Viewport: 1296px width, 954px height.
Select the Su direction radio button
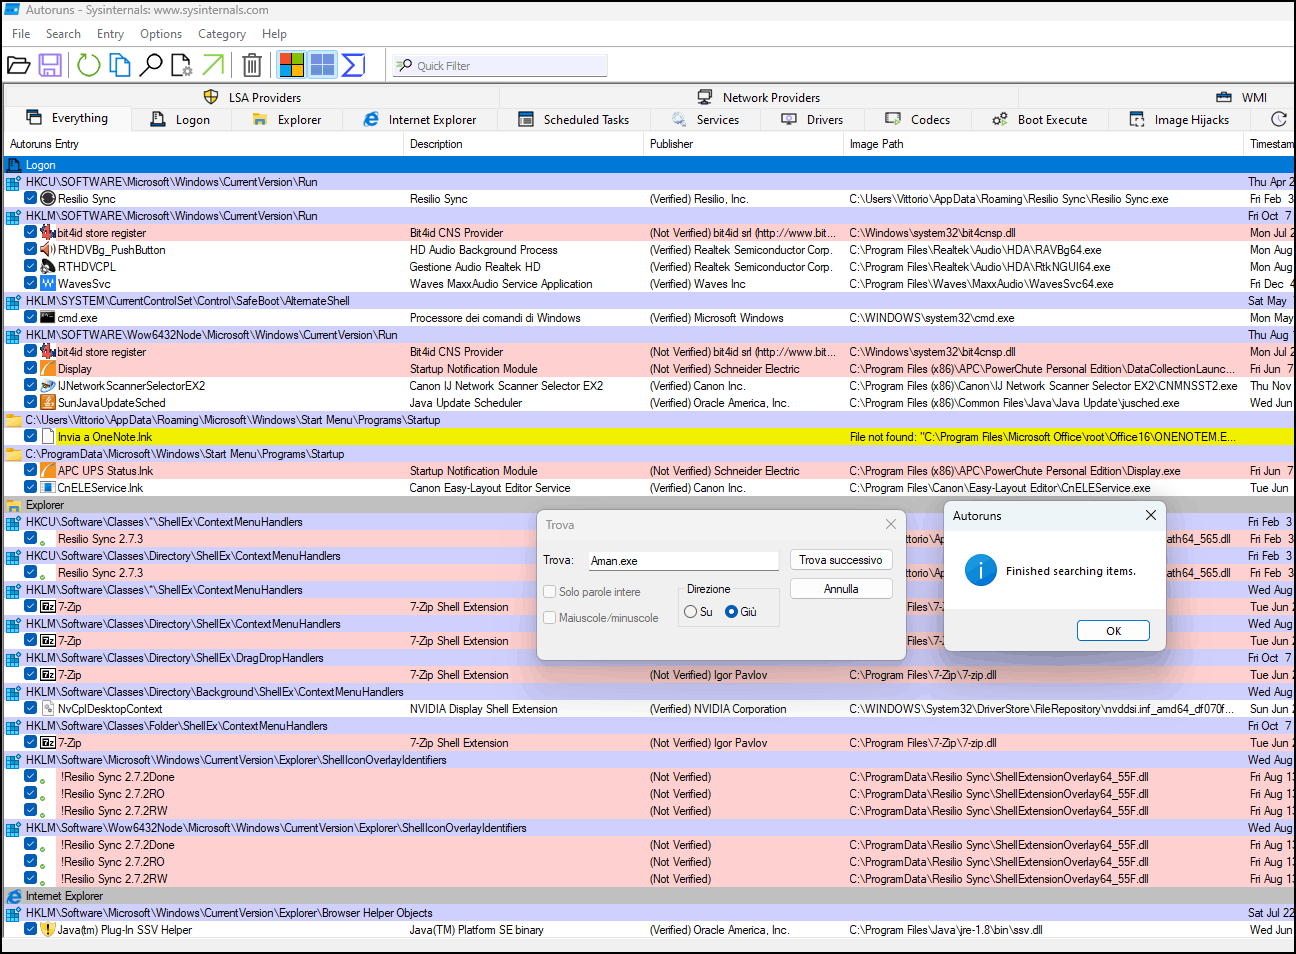691,612
